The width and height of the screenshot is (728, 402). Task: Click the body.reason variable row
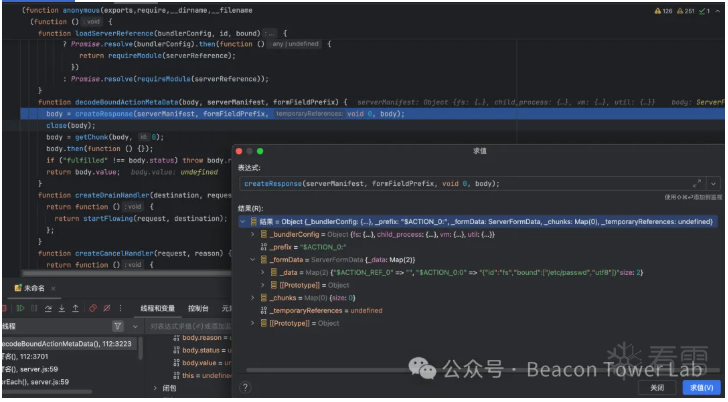point(202,338)
